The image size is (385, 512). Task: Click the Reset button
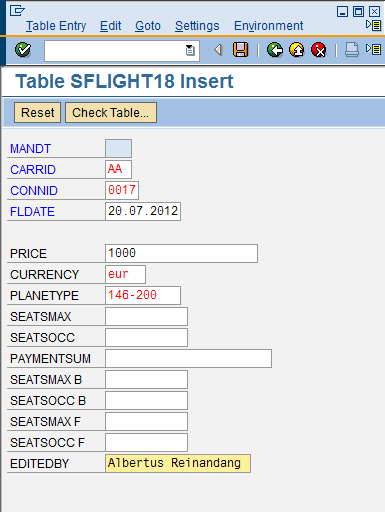pos(37,113)
